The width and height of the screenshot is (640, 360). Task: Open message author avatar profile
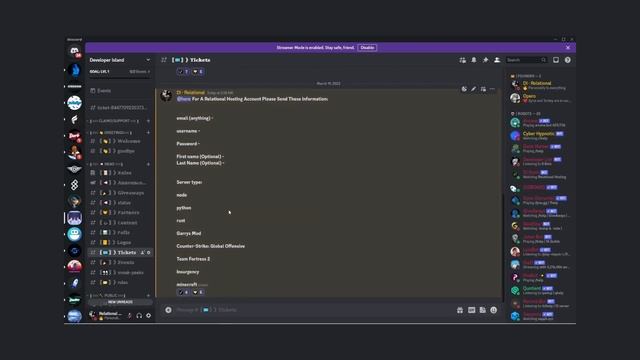pos(166,96)
